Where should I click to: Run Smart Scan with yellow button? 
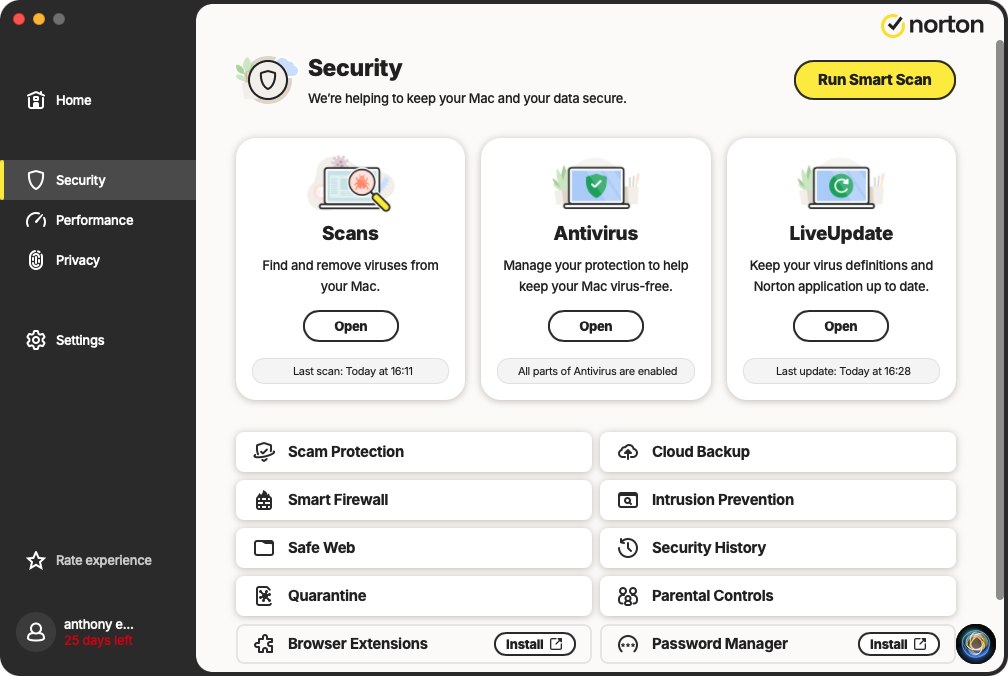point(874,80)
